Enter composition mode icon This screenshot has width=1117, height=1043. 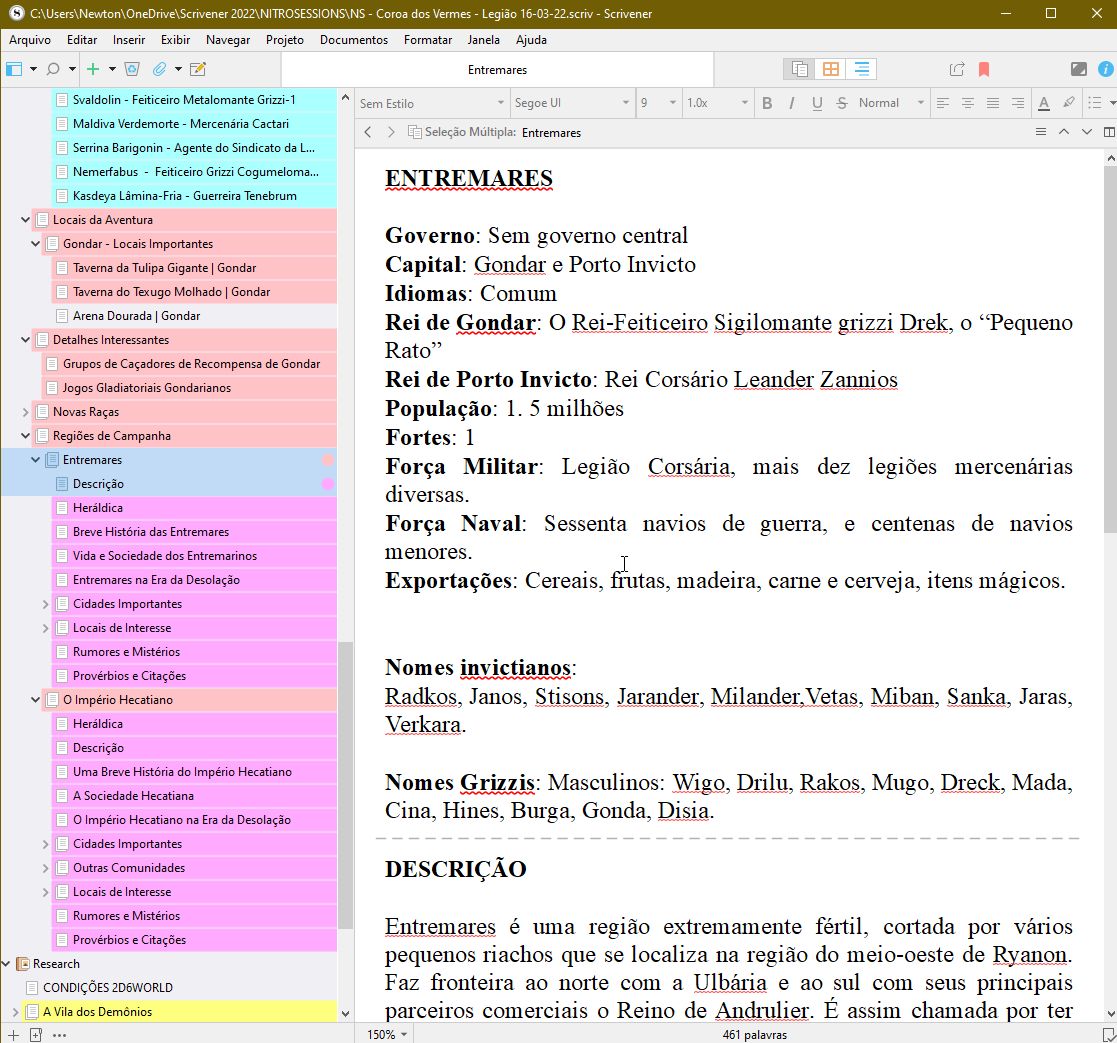pos(1079,69)
